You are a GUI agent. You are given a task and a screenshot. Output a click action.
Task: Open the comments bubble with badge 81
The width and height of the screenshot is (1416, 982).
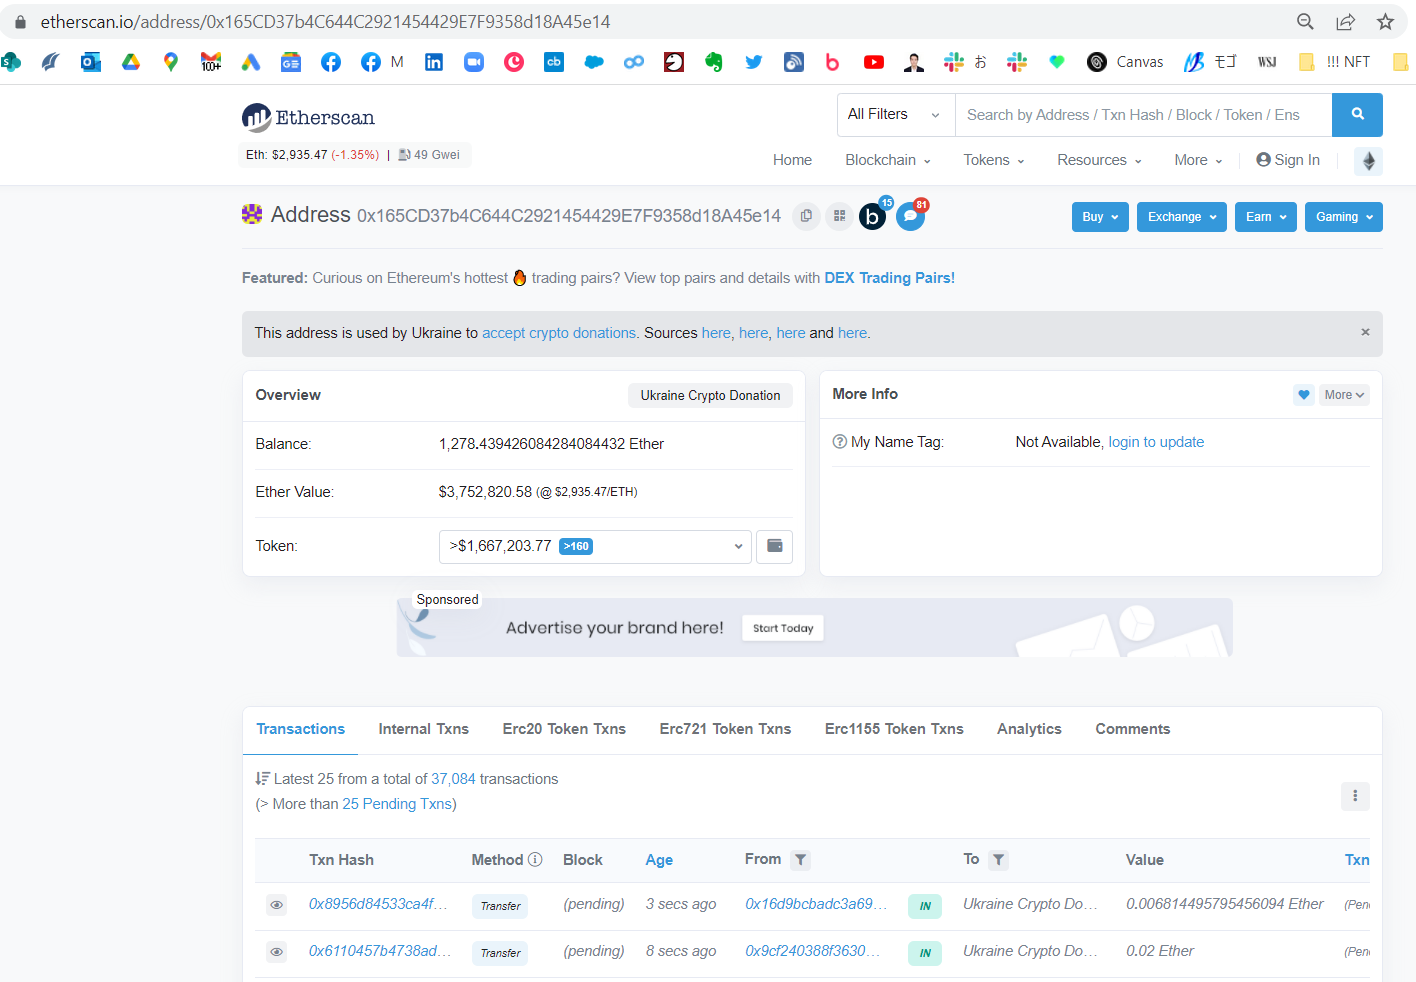[x=911, y=216]
